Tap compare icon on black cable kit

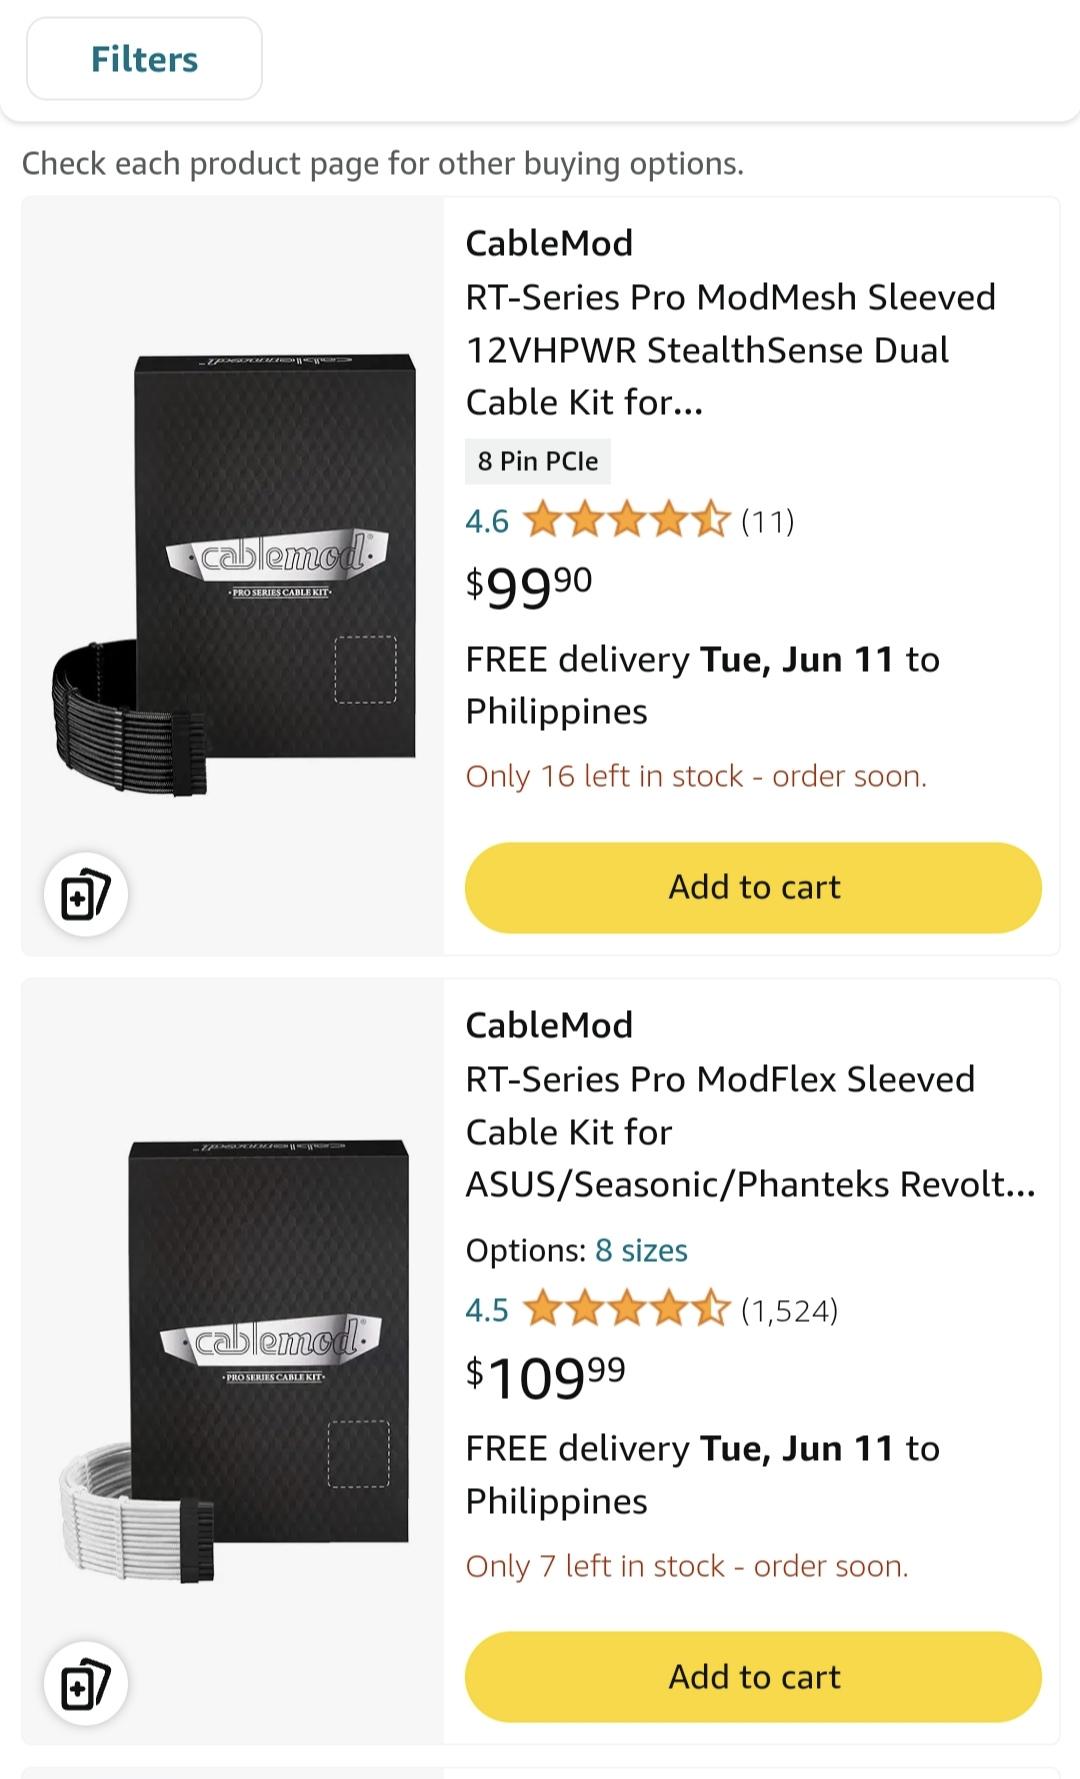[x=85, y=894]
